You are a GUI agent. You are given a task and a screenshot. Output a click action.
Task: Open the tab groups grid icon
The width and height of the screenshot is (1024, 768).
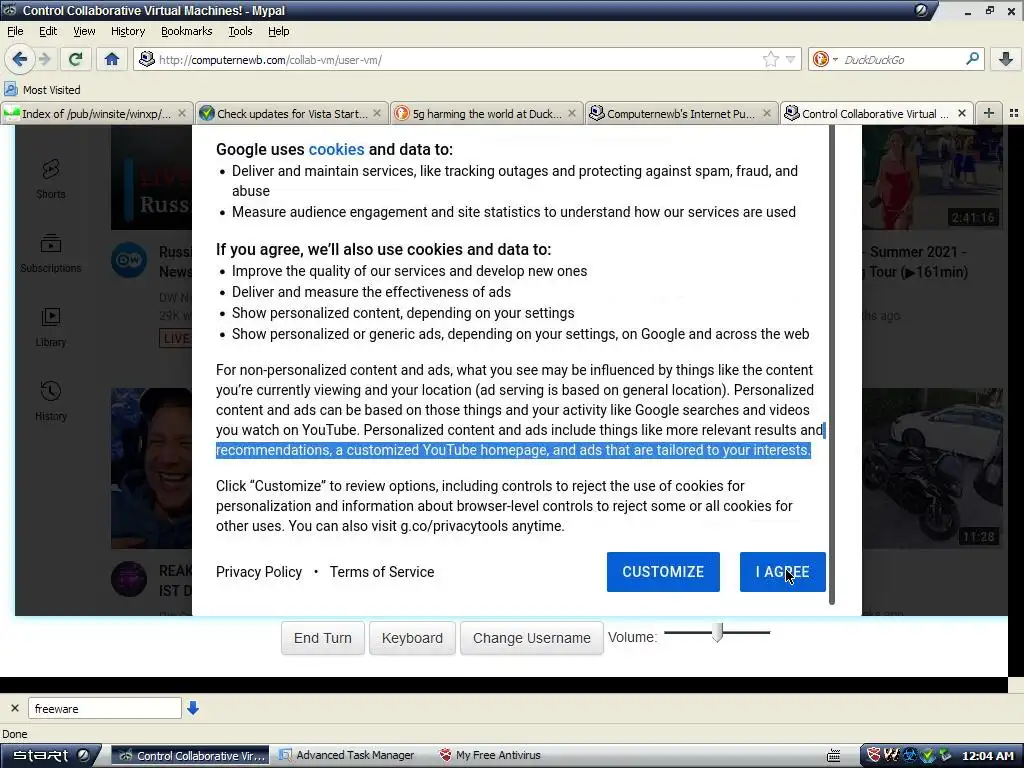[1014, 113]
